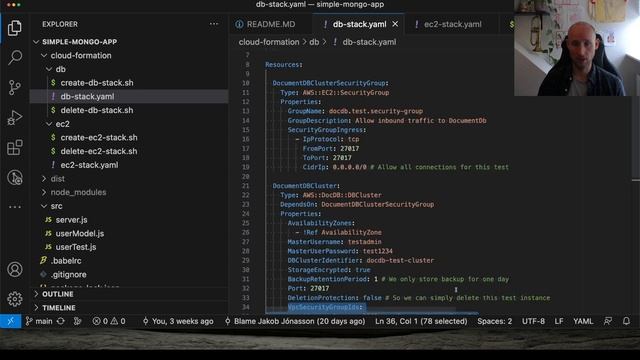Open the Remote Explorer icon in activity bar

point(15,178)
